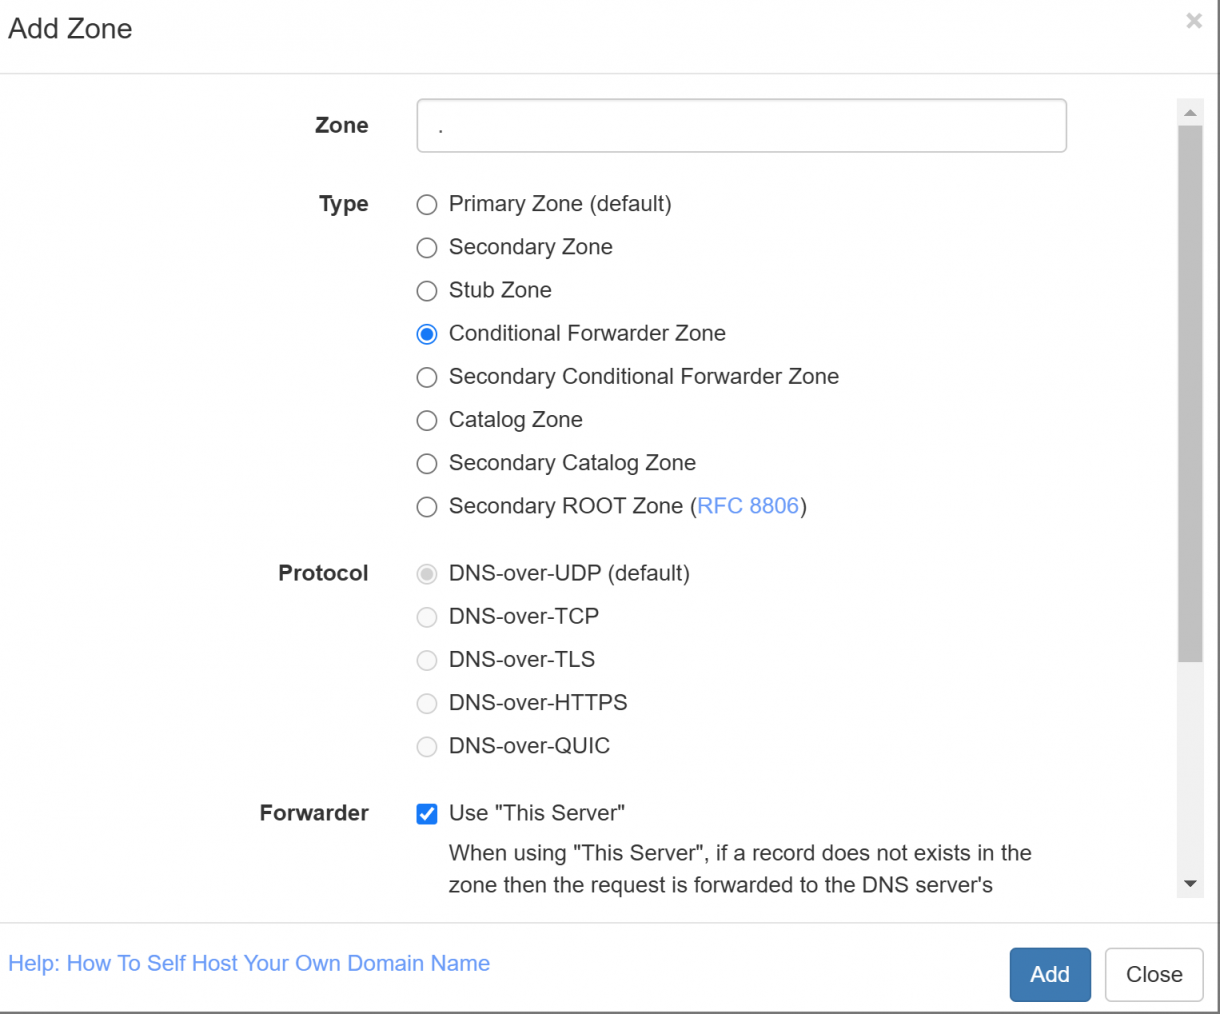Select Primary Zone as the zone type
The image size is (1220, 1014).
[x=427, y=204]
